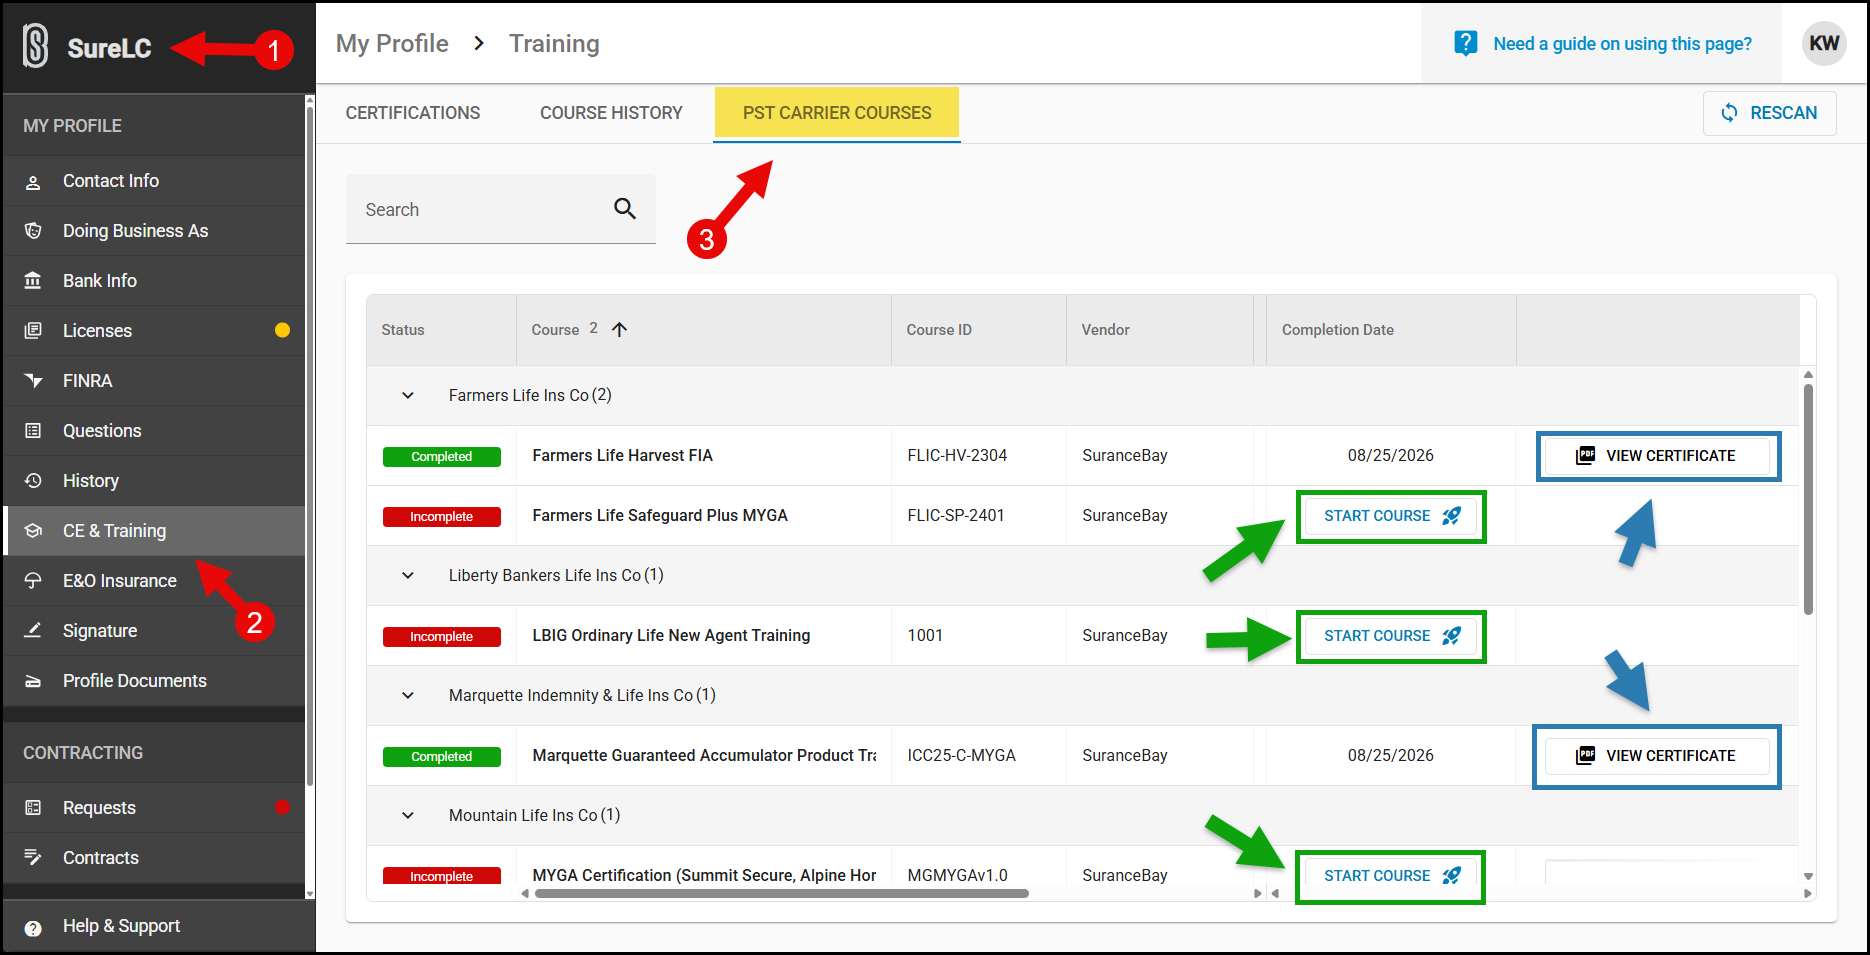This screenshot has width=1870, height=955.
Task: Collapse the Farmers Life Ins Co group
Action: 408,396
